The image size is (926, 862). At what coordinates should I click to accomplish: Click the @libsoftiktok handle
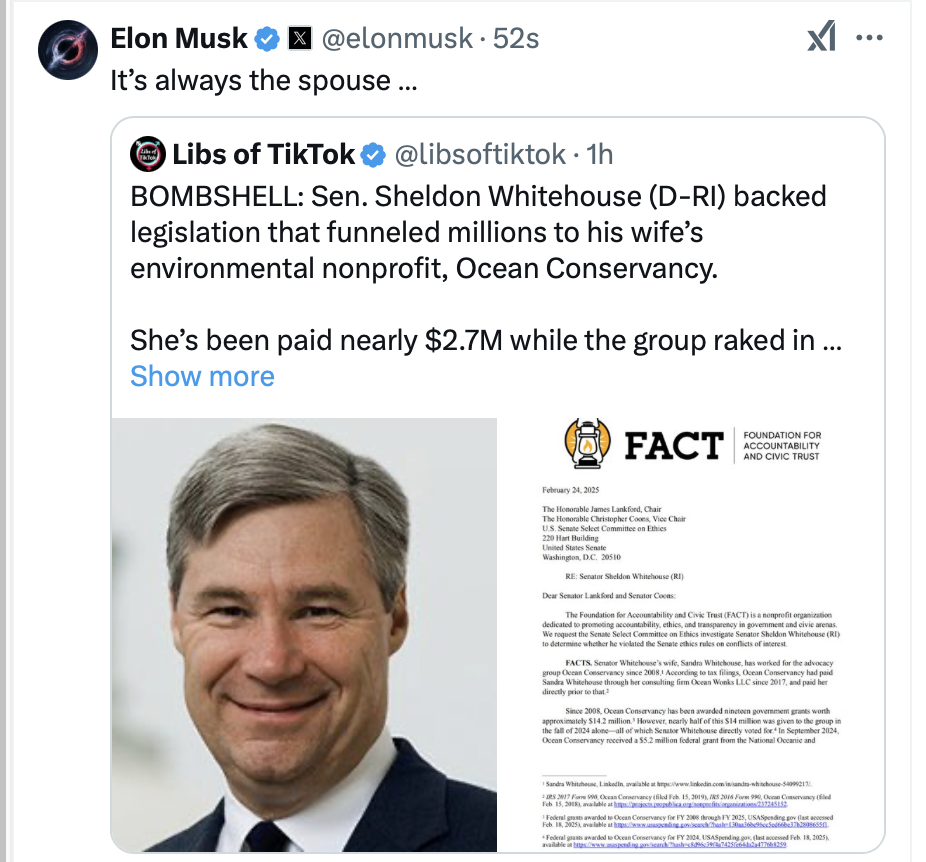(x=479, y=154)
